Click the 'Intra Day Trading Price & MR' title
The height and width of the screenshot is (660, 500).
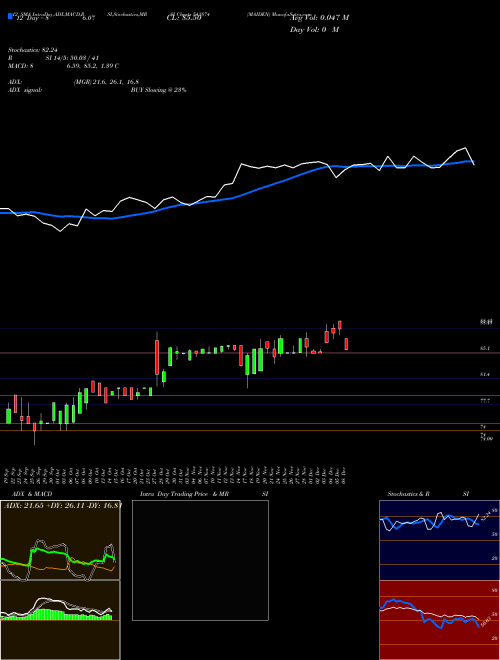tap(184, 494)
